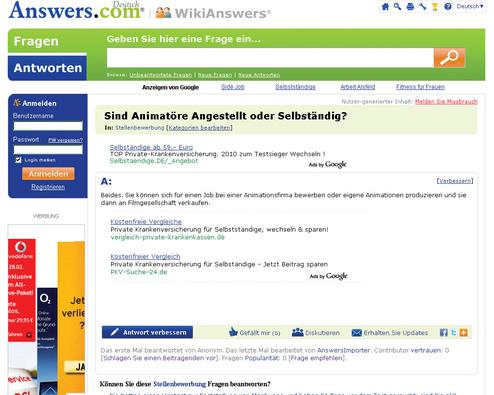Click vergleich-private-krankenkassen.de URL
Image resolution: width=494 pixels, height=395 pixels.
pyautogui.click(x=167, y=237)
